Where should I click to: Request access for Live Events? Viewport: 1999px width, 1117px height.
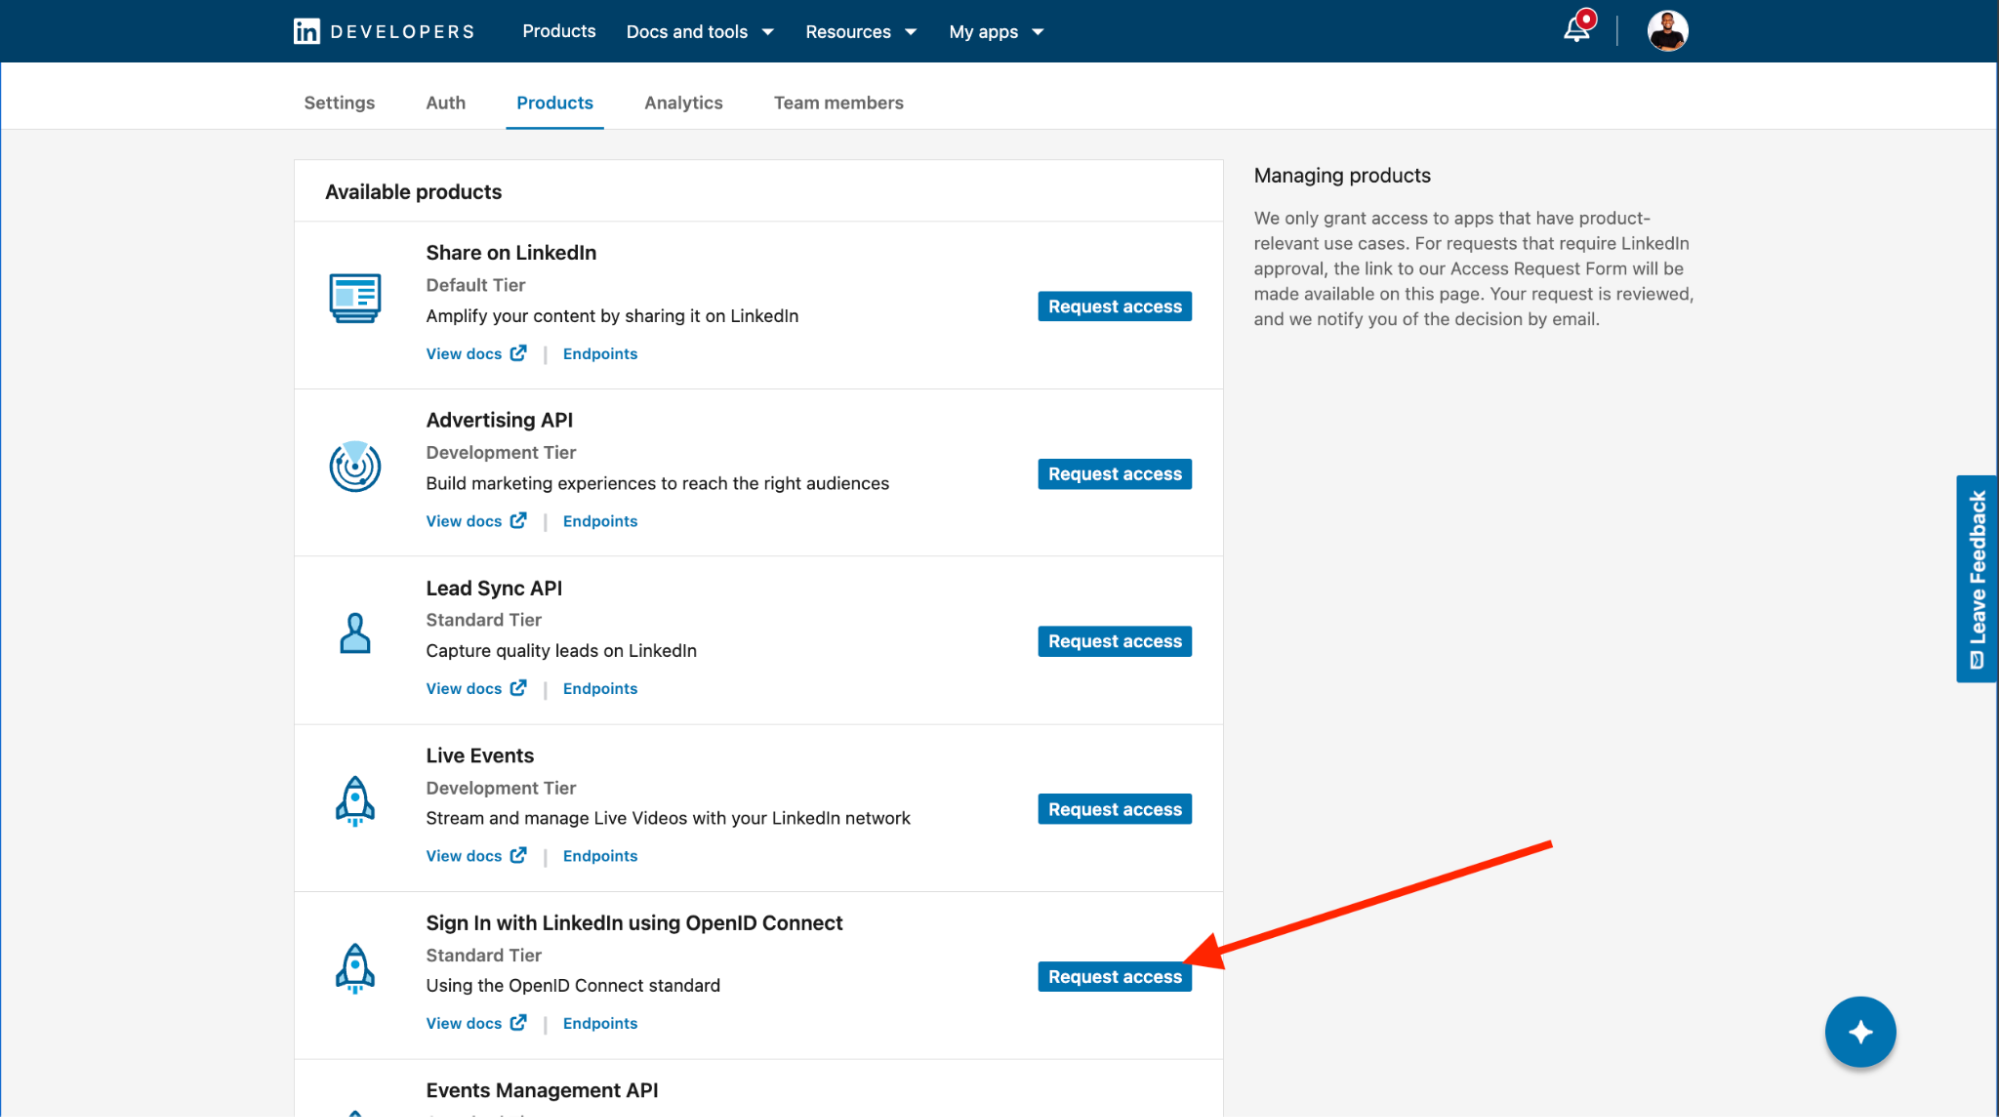[x=1115, y=809]
